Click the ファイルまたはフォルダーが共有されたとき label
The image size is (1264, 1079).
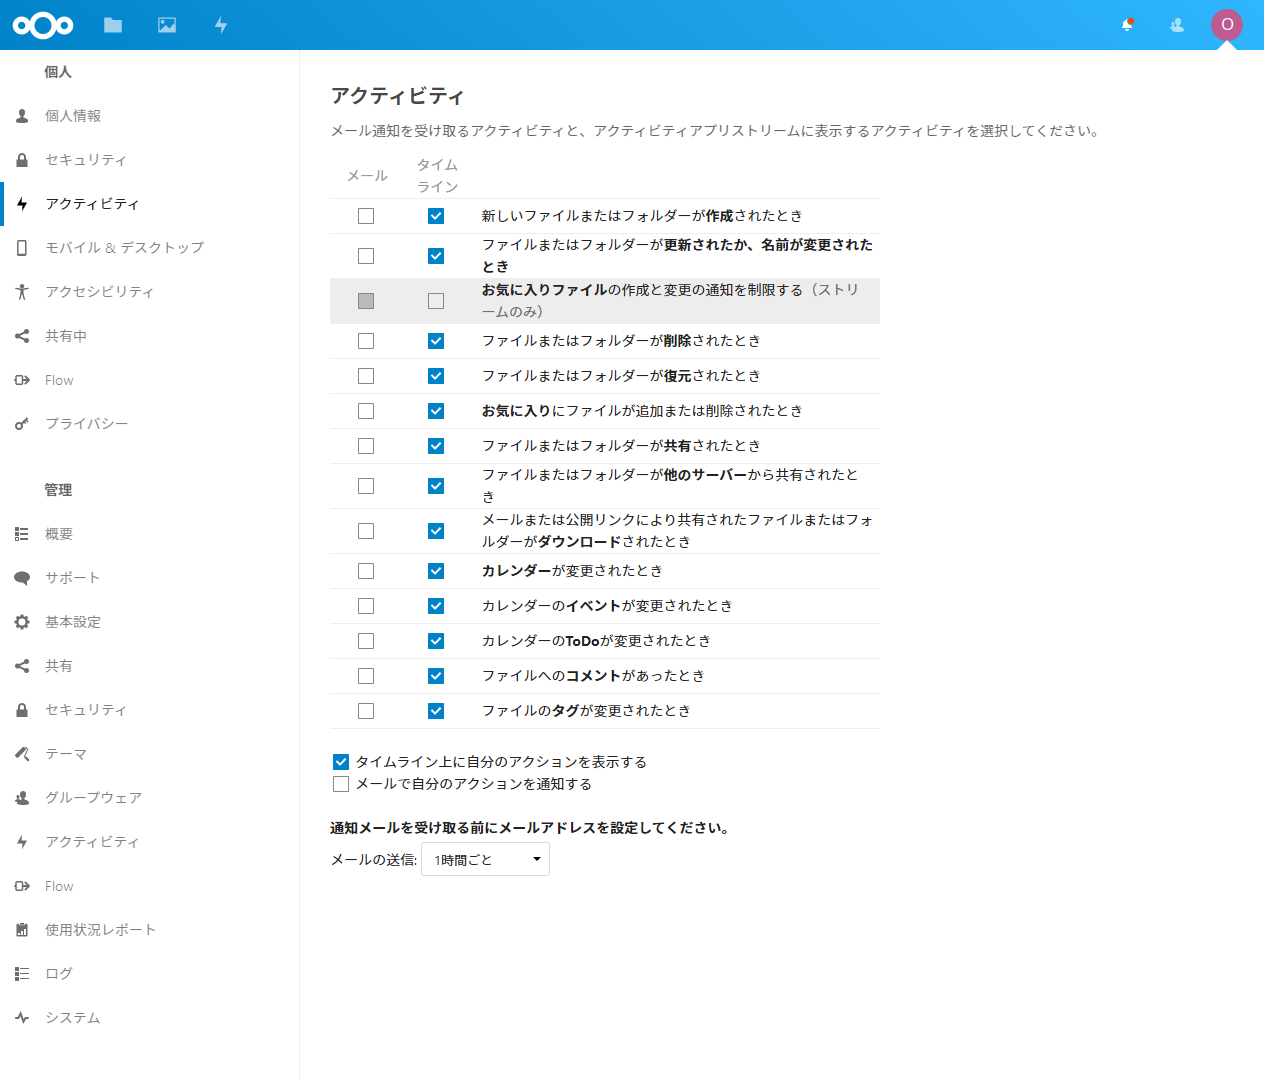click(x=621, y=446)
